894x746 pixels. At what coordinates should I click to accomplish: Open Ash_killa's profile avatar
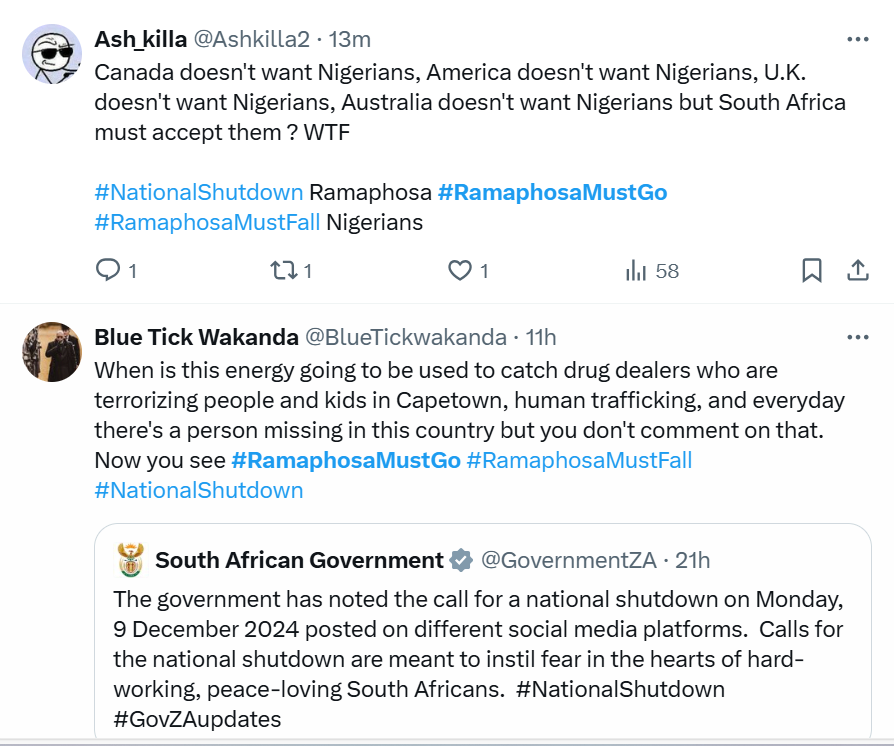pyautogui.click(x=52, y=54)
